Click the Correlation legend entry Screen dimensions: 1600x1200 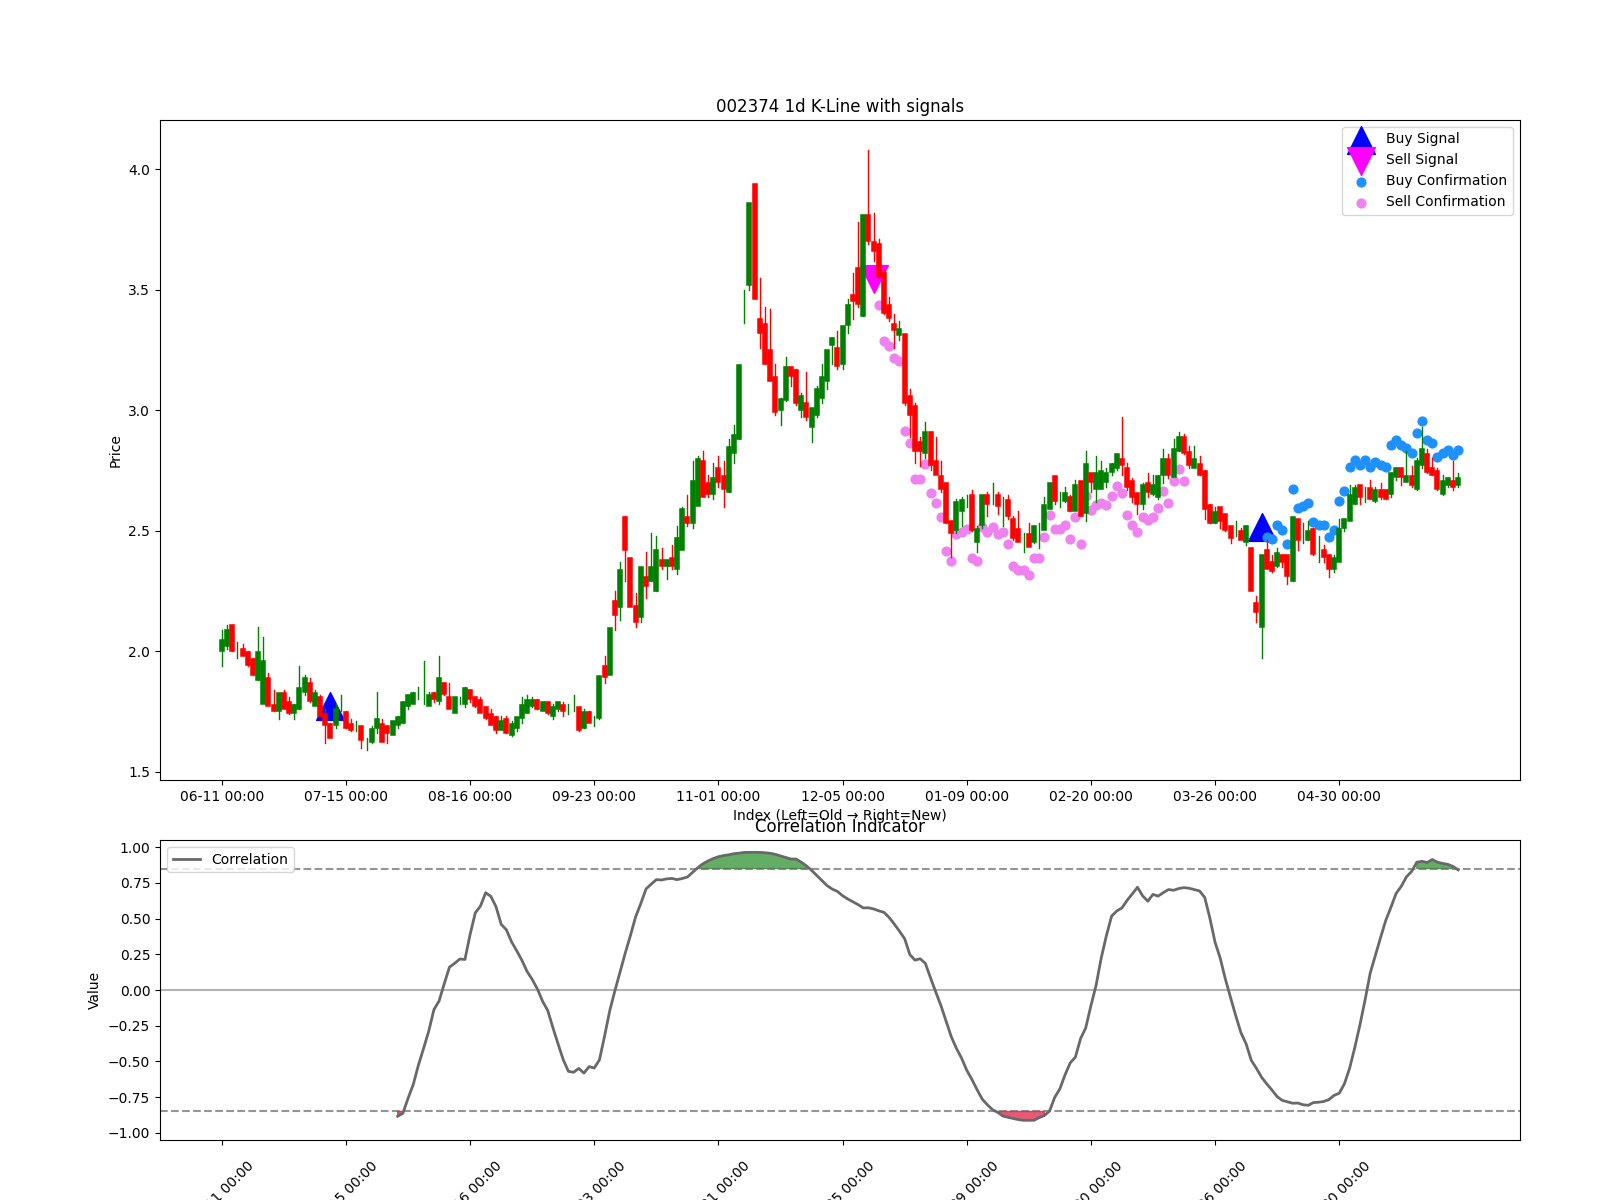click(x=231, y=859)
